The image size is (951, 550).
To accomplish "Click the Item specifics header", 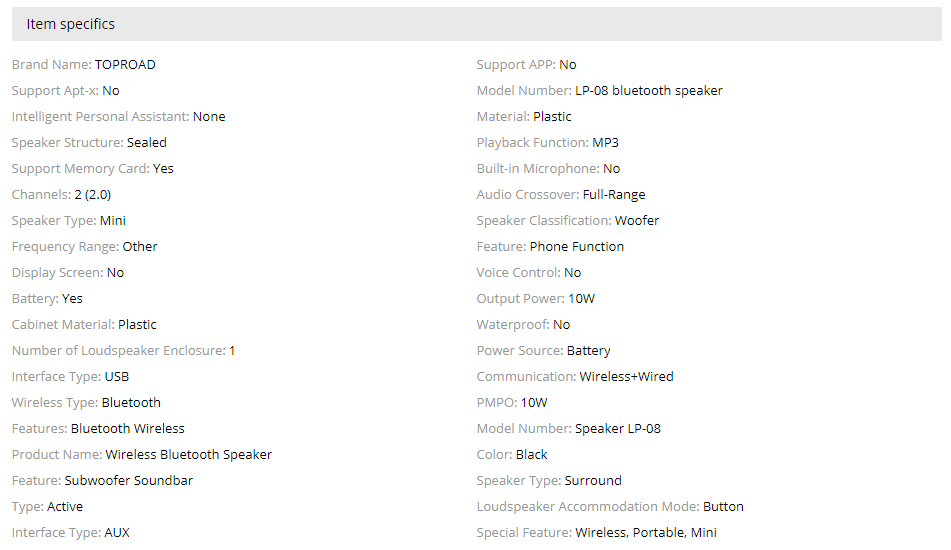I will [71, 24].
